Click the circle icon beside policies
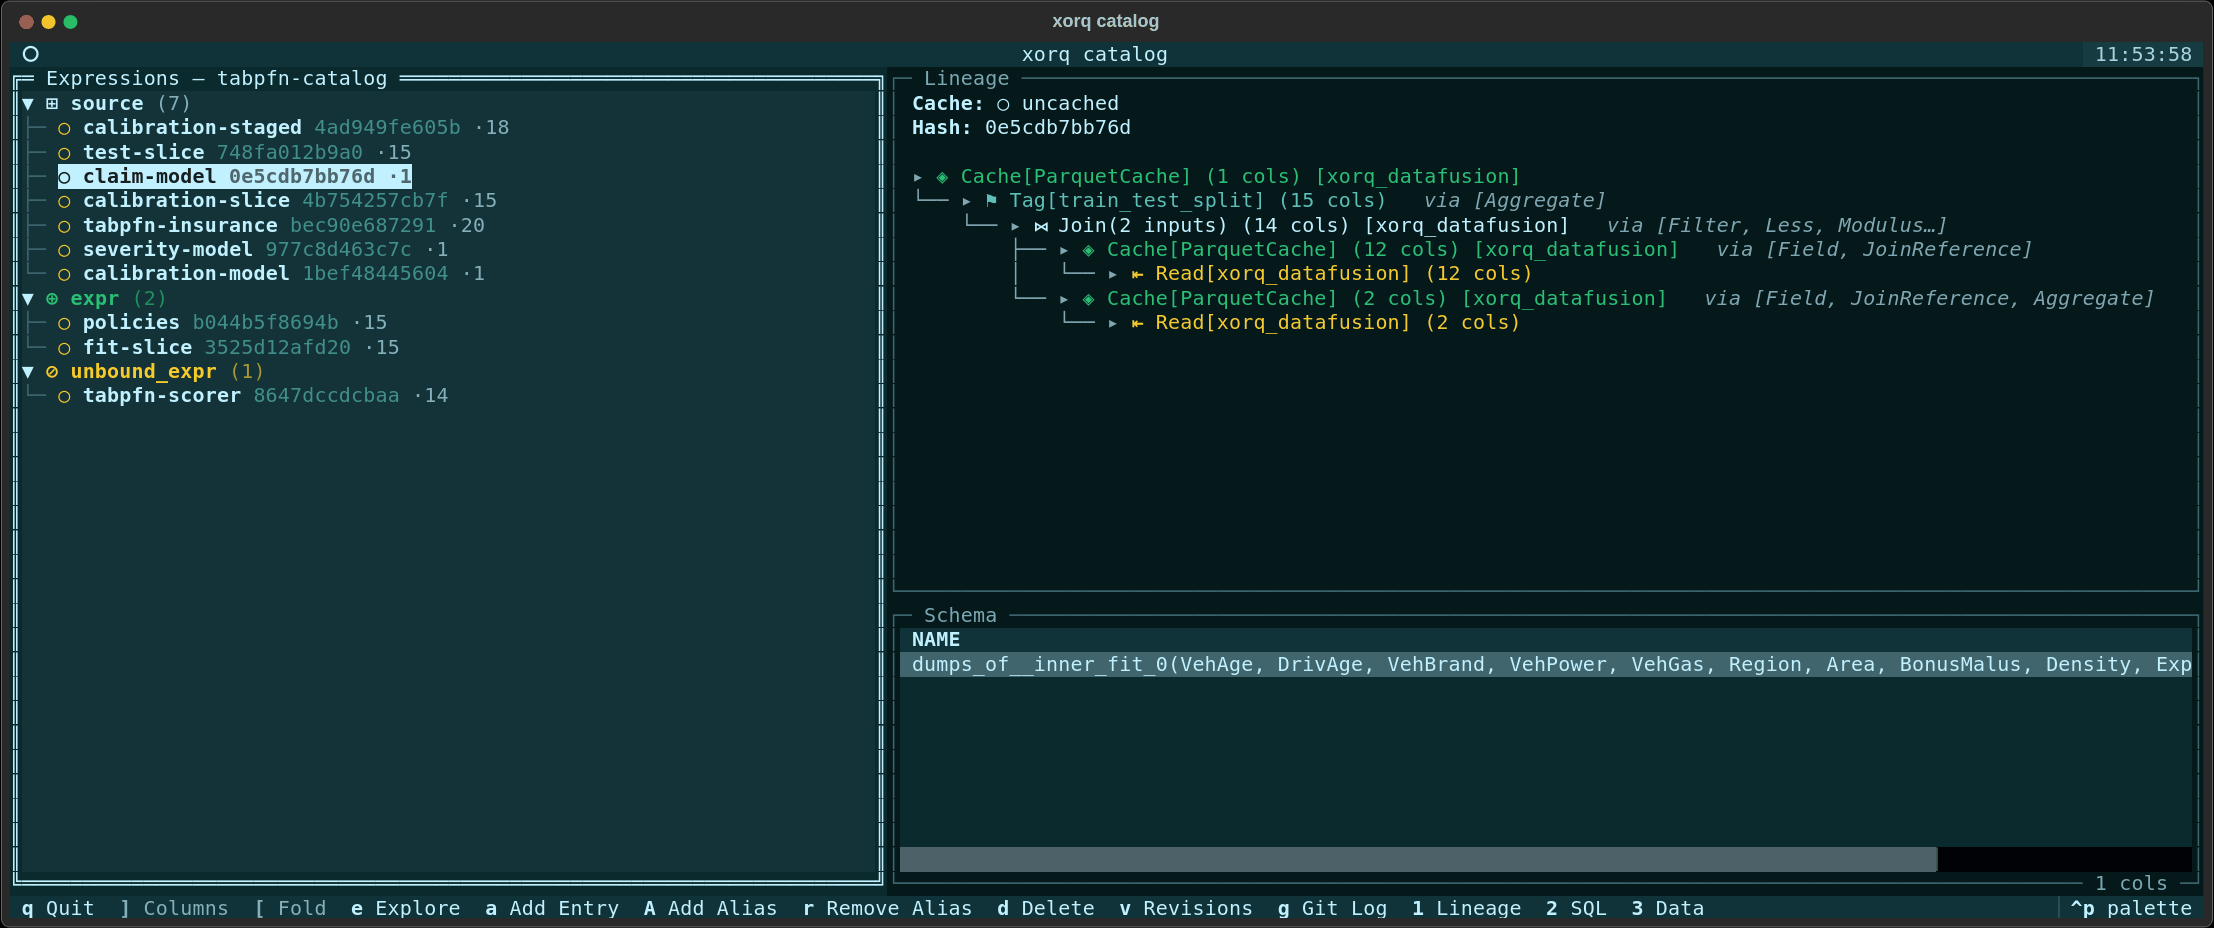 coord(64,323)
